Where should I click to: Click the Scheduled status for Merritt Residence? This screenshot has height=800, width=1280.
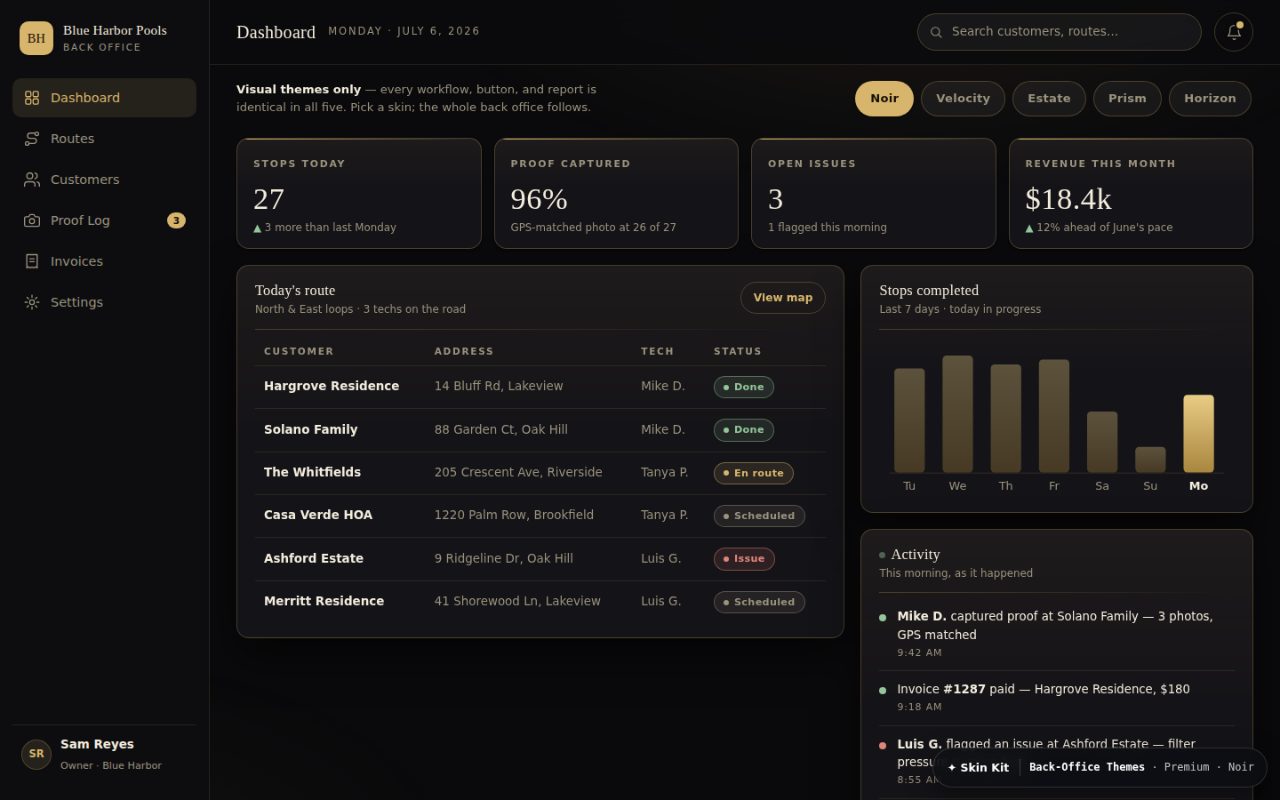click(759, 602)
